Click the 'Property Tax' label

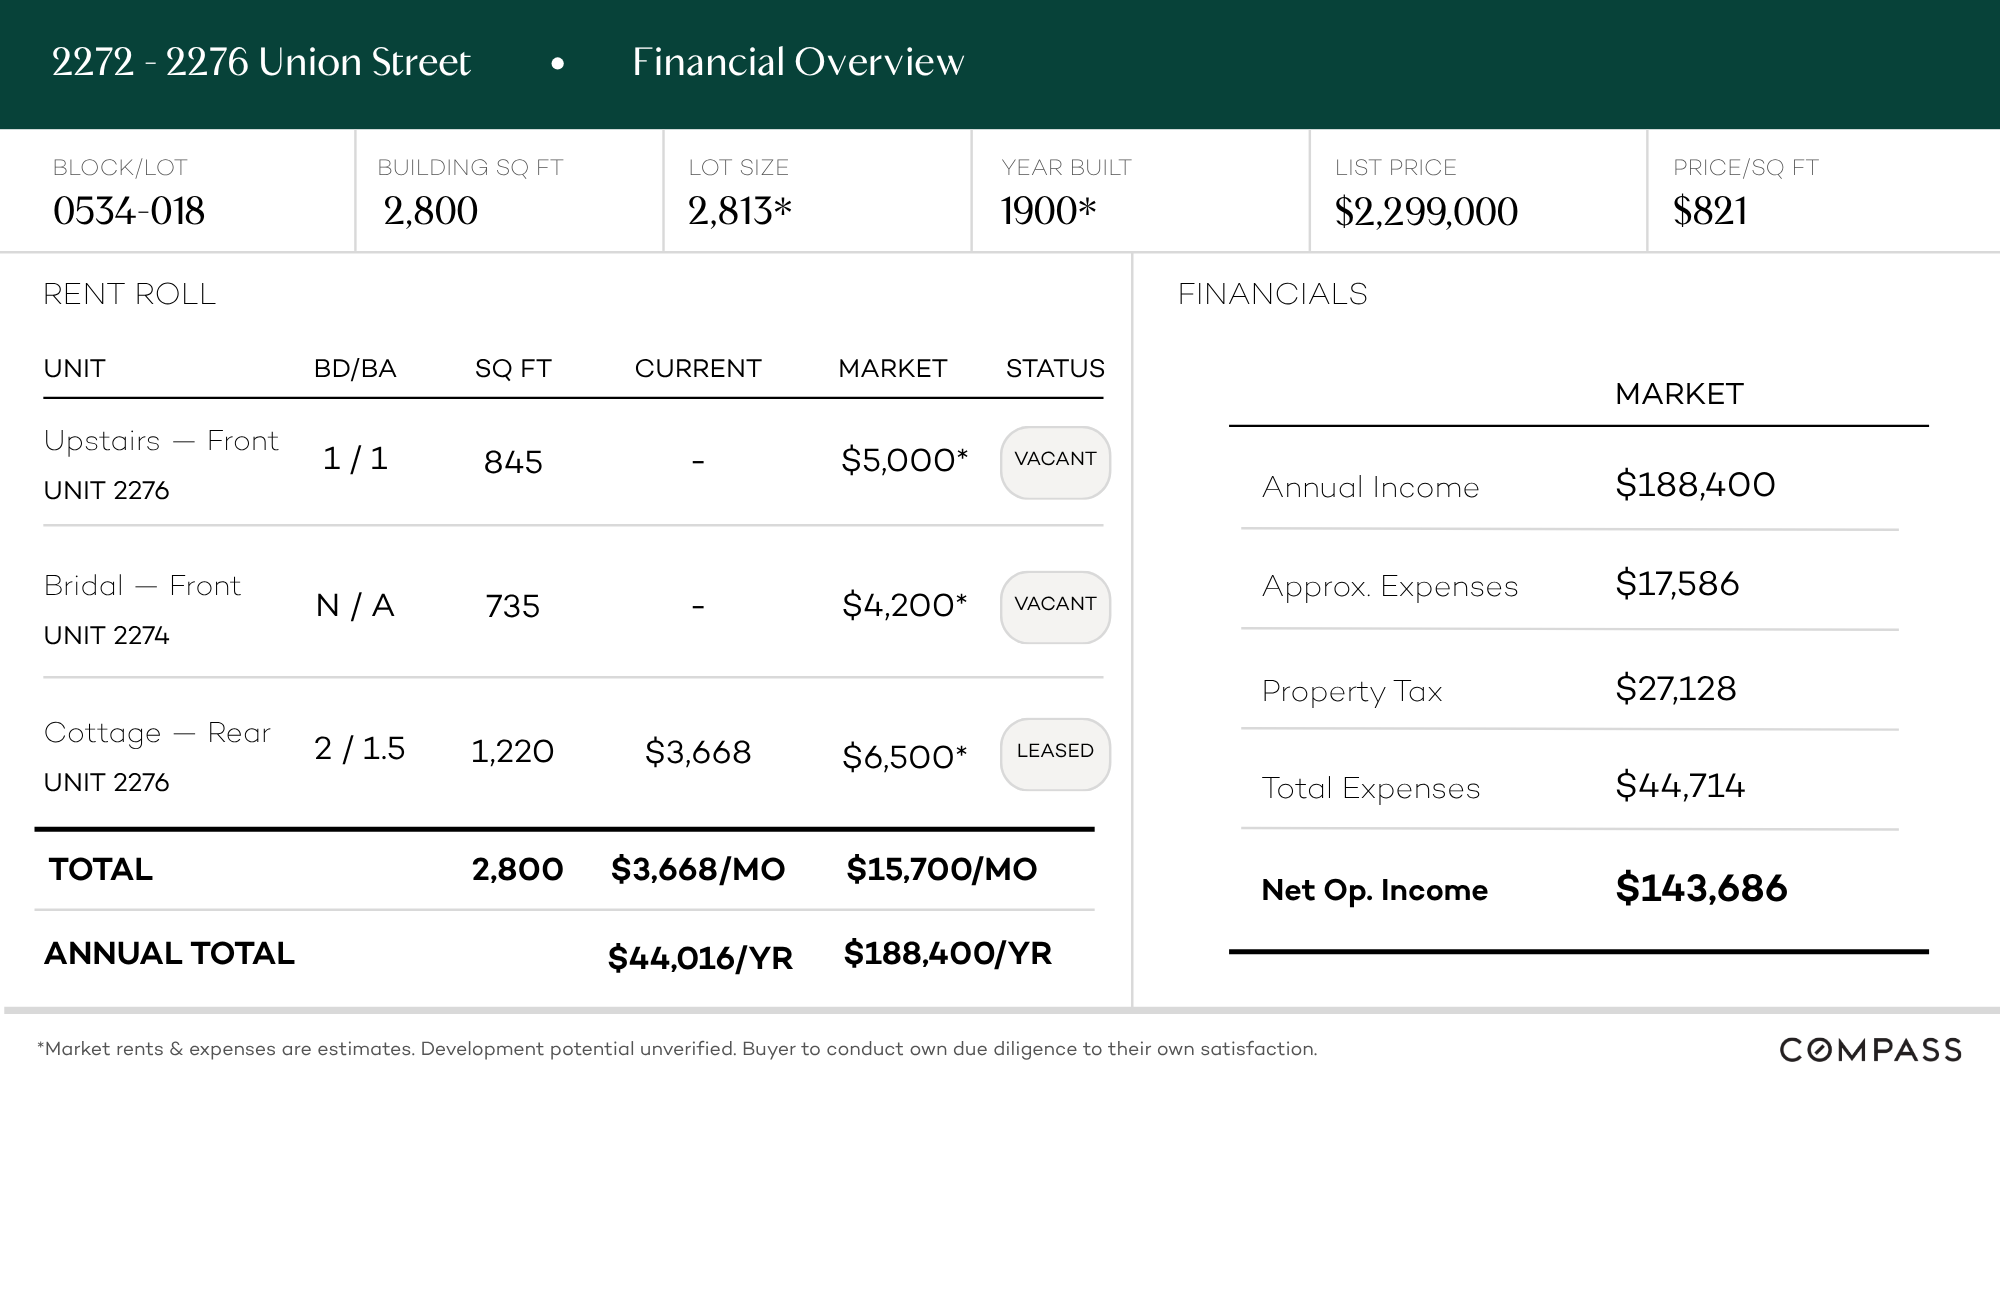[1352, 692]
